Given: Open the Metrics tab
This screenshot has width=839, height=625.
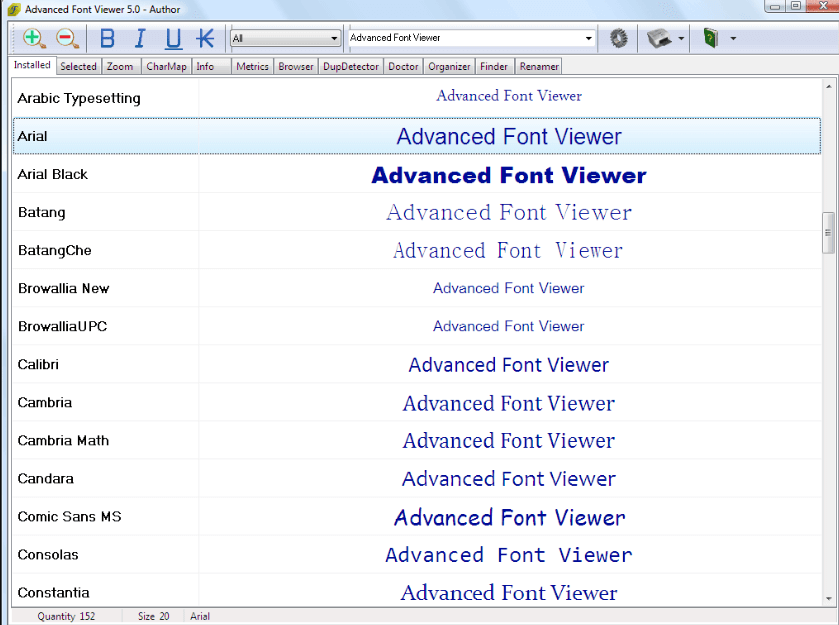Looking at the screenshot, I should pos(253,66).
